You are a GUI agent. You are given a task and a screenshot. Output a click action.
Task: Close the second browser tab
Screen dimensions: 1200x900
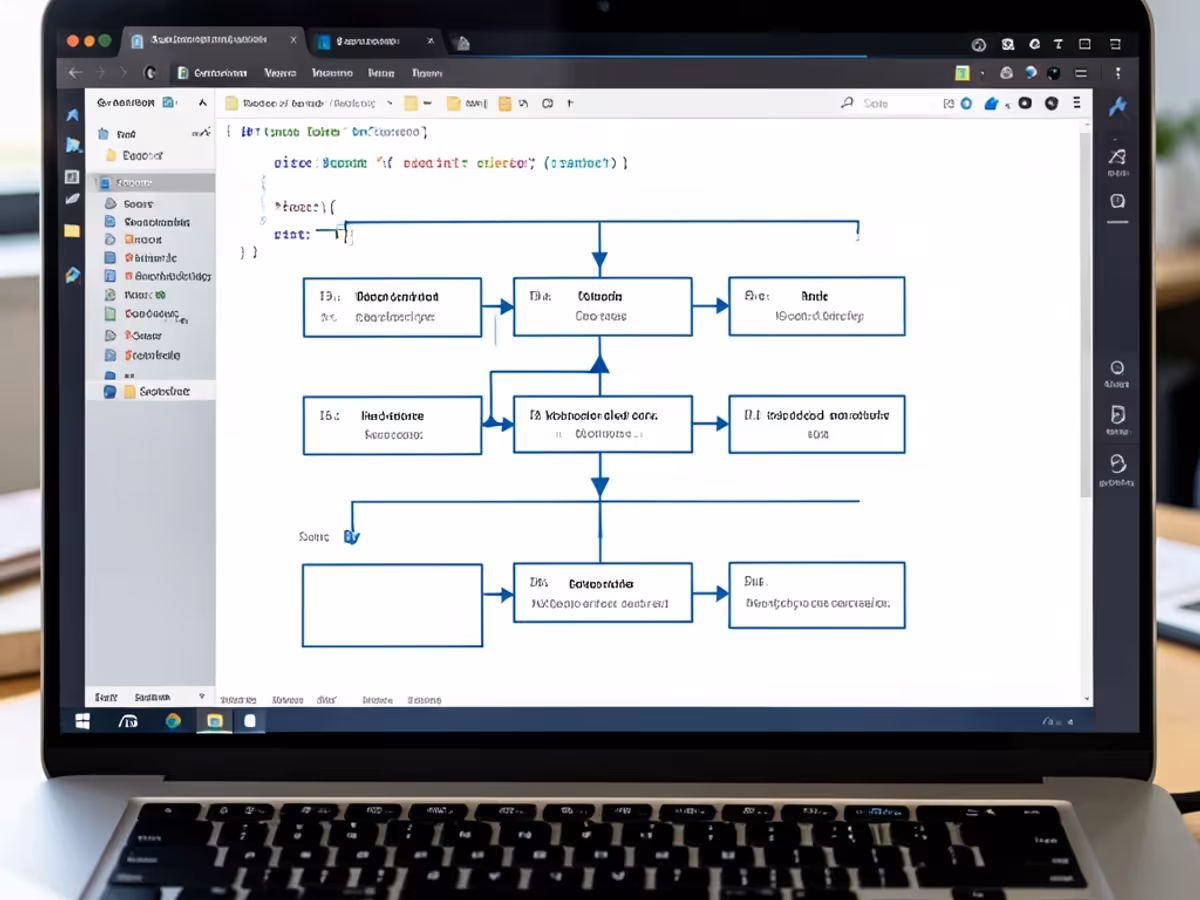(431, 41)
